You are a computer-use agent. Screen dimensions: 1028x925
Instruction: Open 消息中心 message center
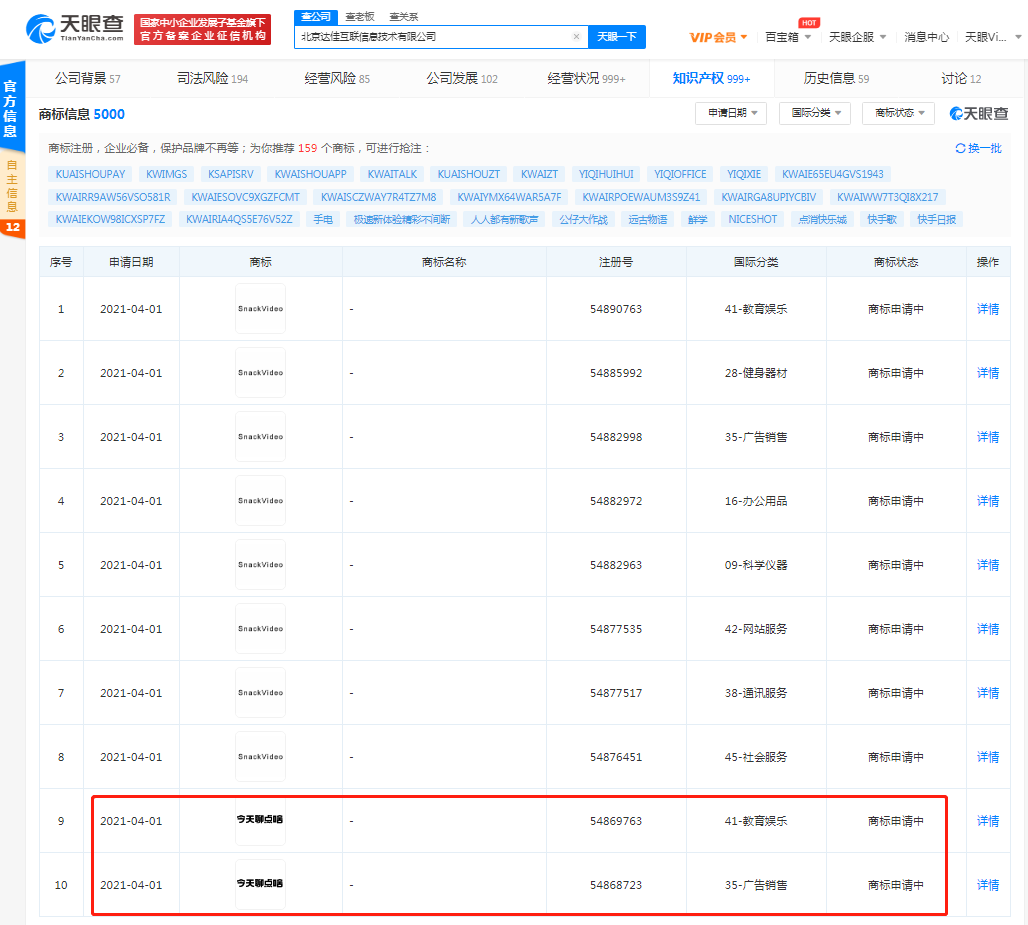tap(932, 35)
